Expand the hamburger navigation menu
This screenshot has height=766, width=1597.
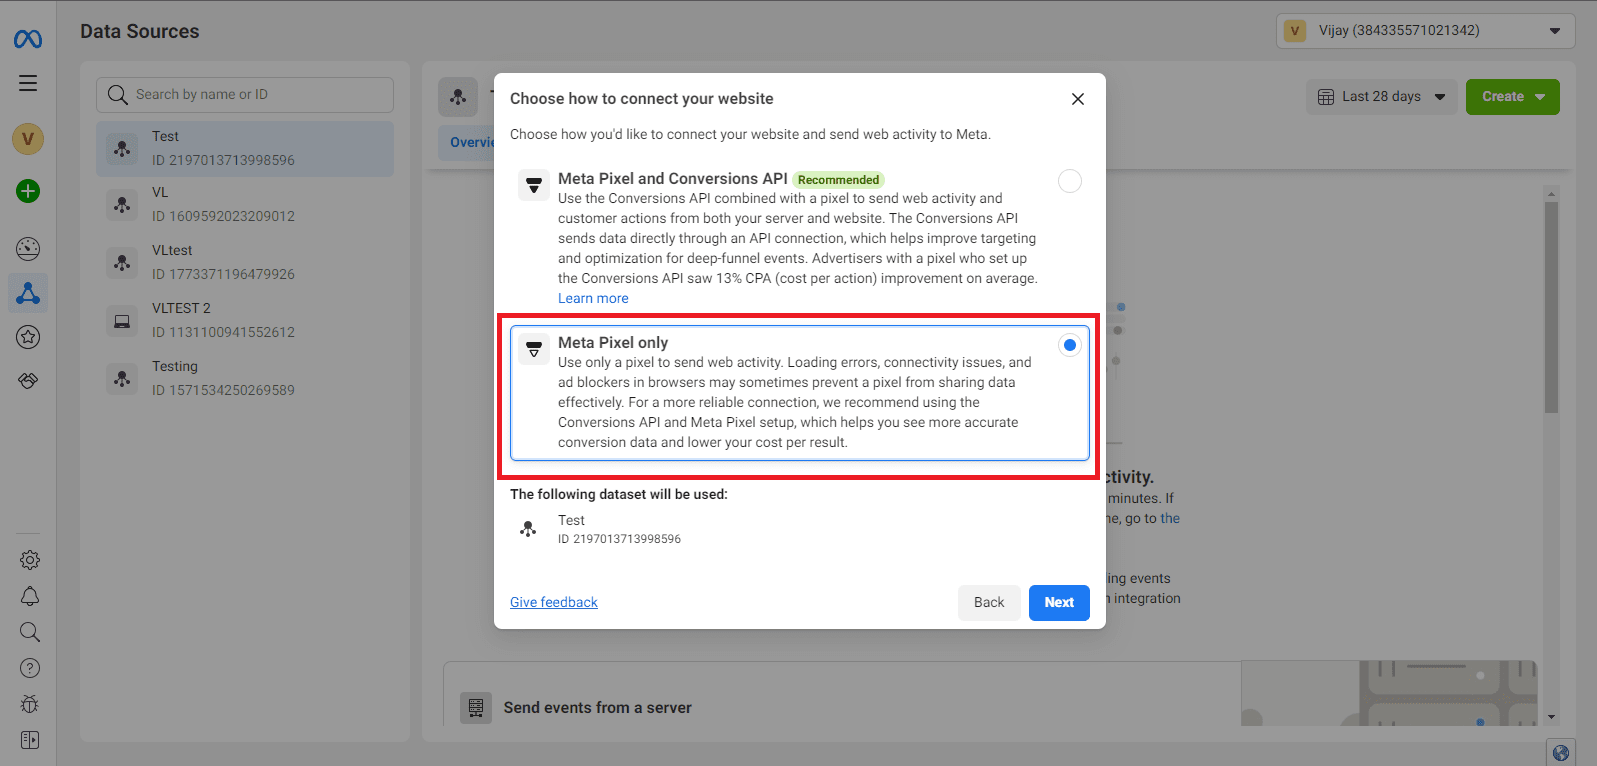pos(28,83)
